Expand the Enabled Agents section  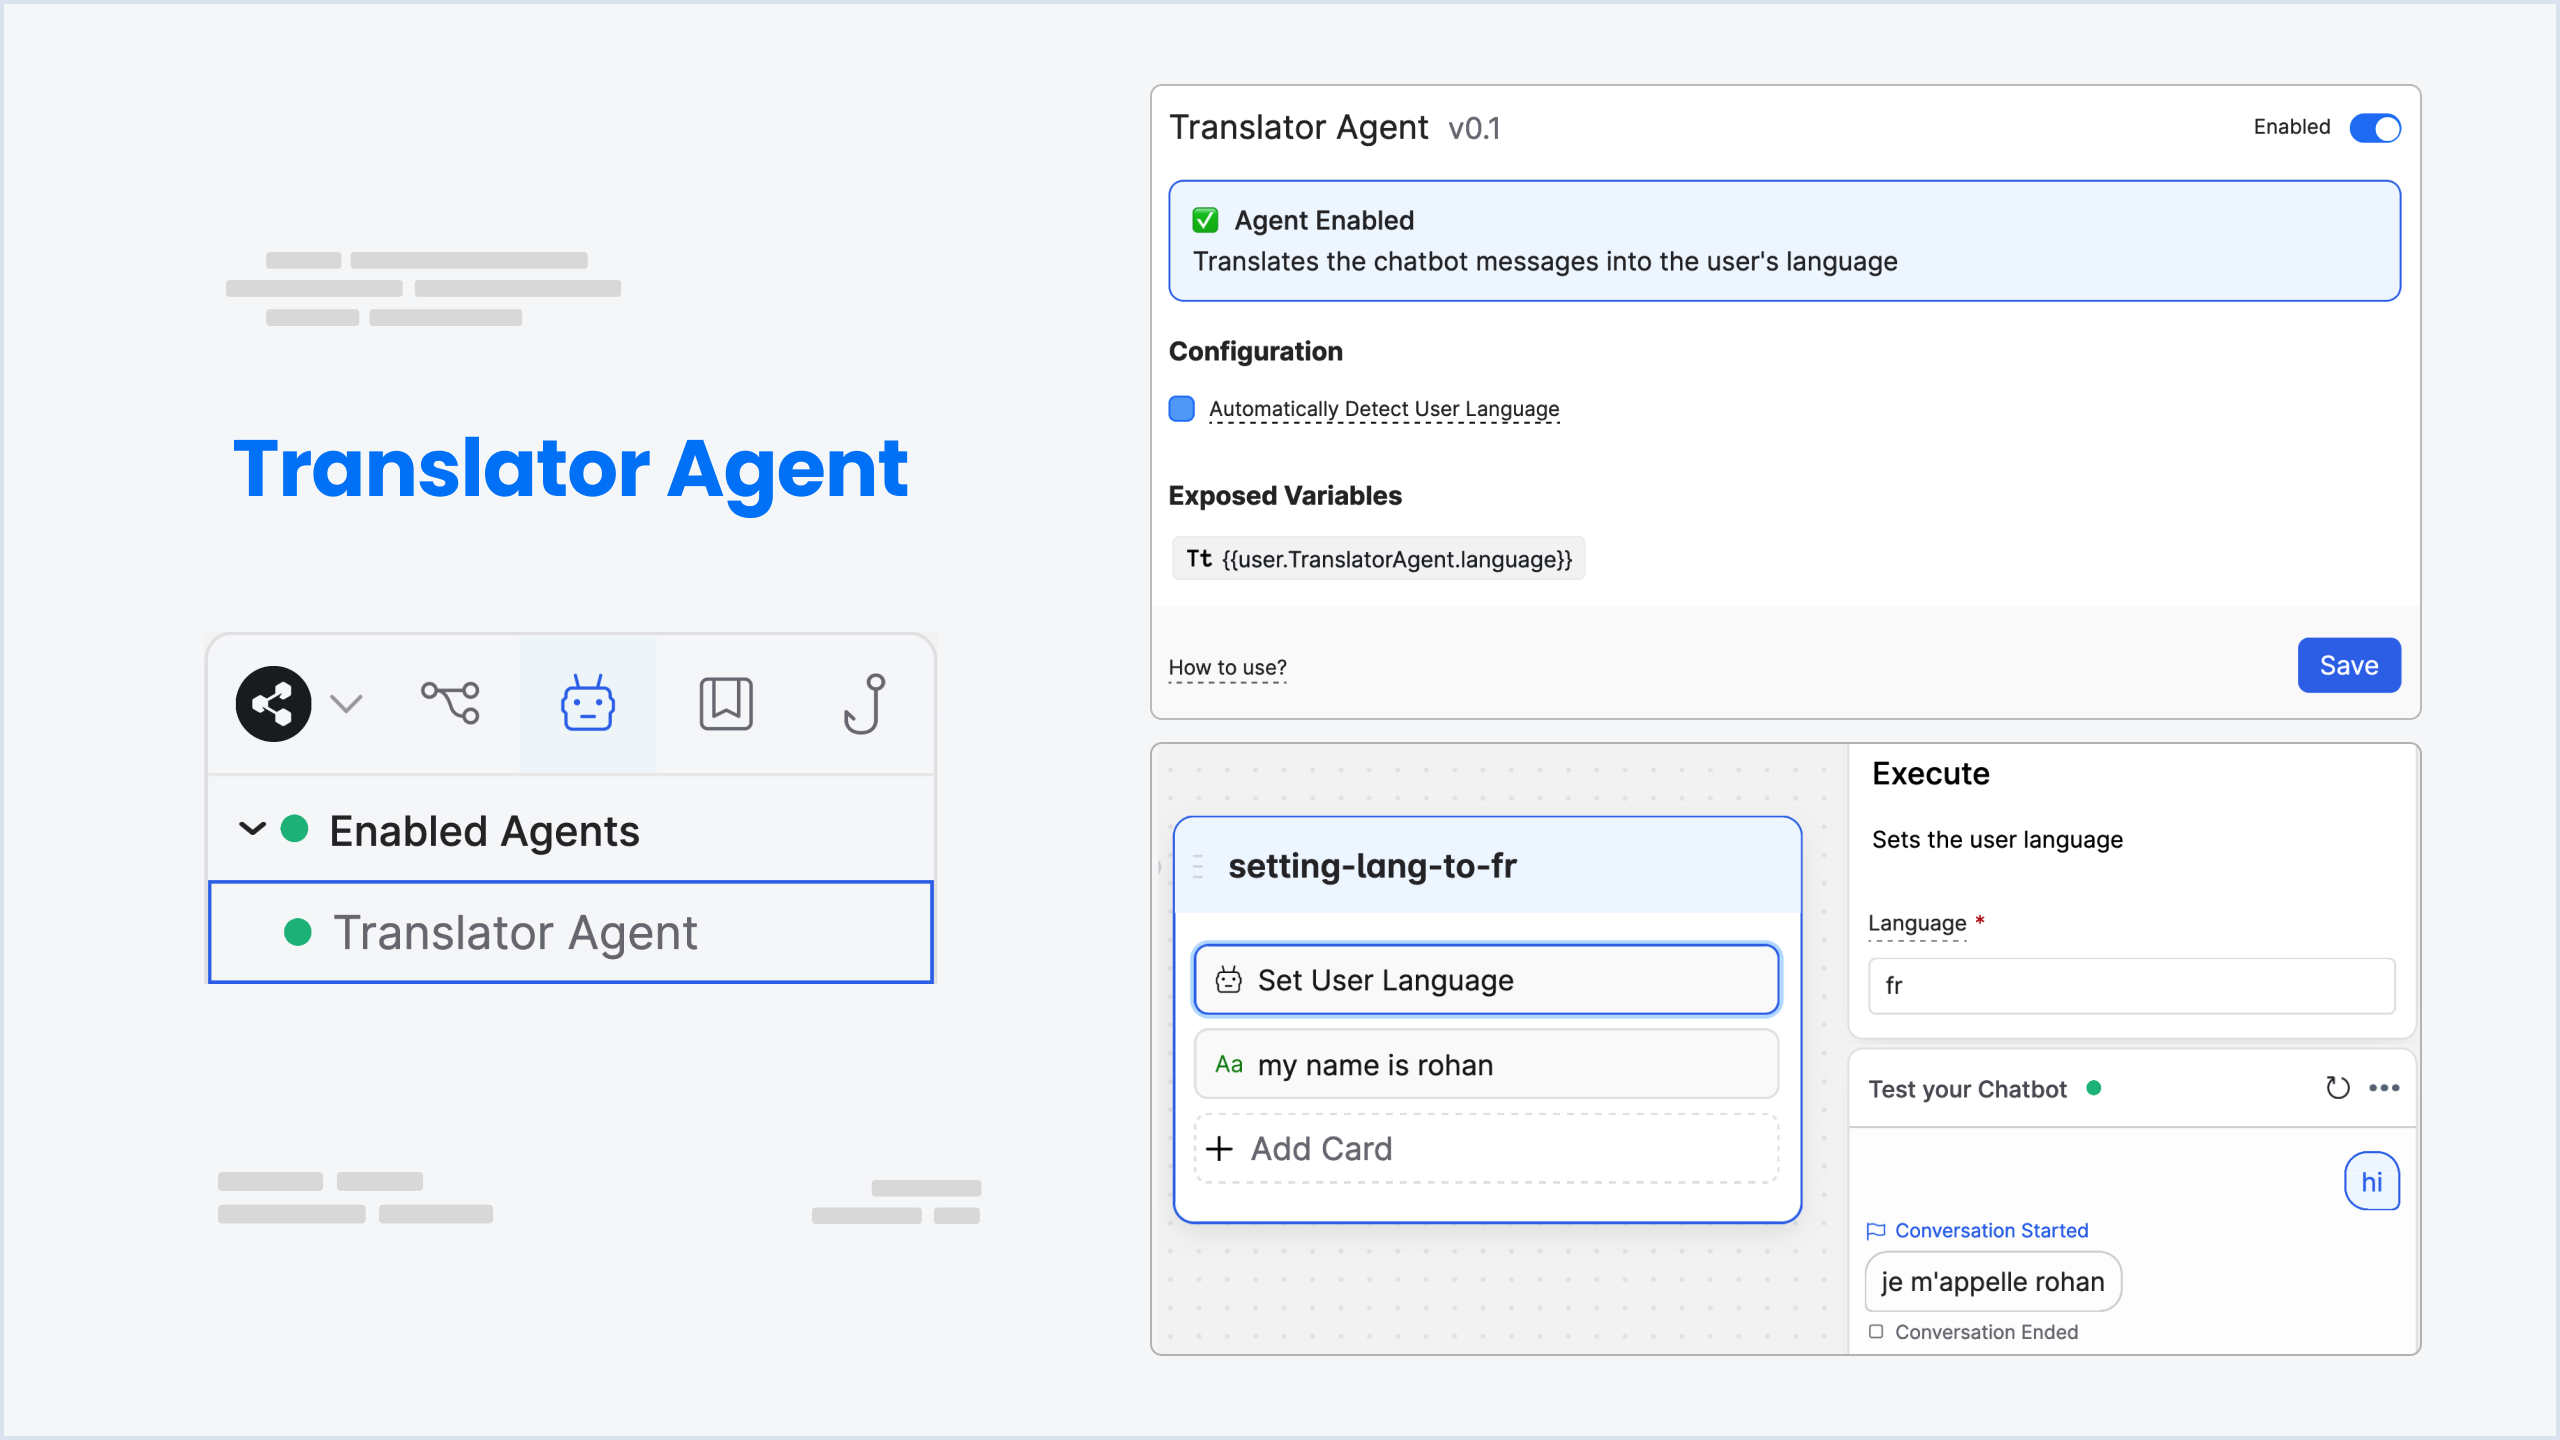point(251,828)
